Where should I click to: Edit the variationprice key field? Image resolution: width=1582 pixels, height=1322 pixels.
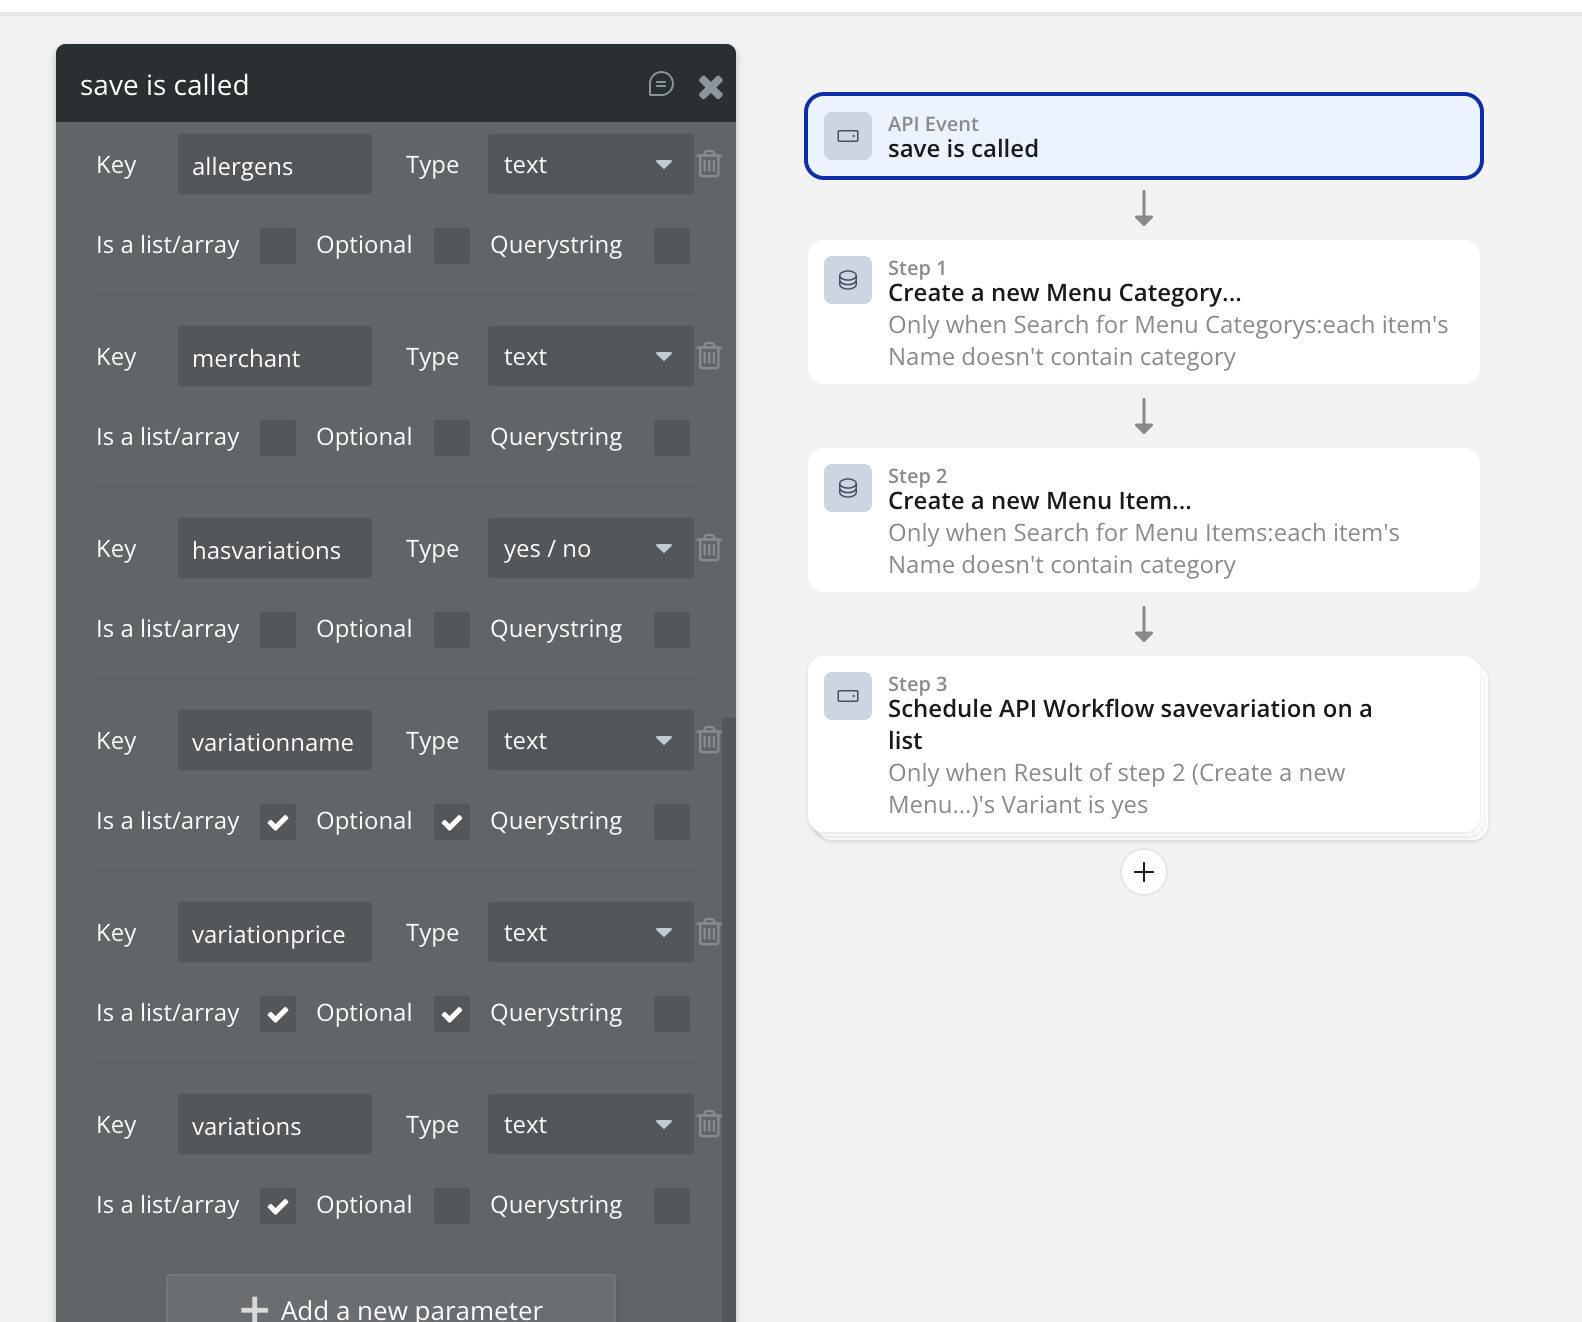point(275,932)
